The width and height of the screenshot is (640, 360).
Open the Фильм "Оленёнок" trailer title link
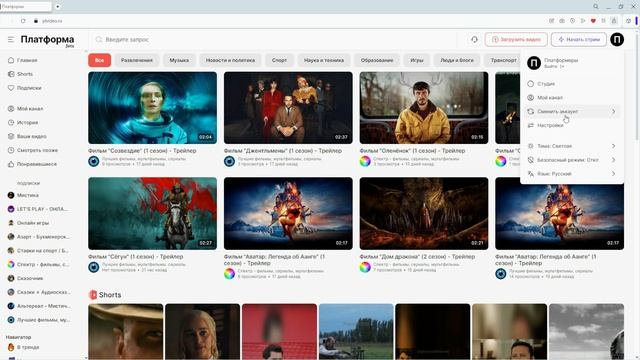(x=412, y=151)
